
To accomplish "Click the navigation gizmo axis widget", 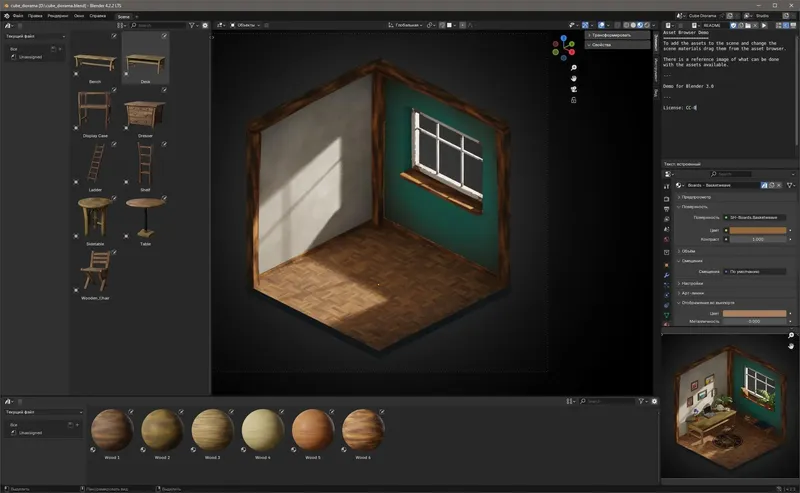I will click(x=565, y=49).
